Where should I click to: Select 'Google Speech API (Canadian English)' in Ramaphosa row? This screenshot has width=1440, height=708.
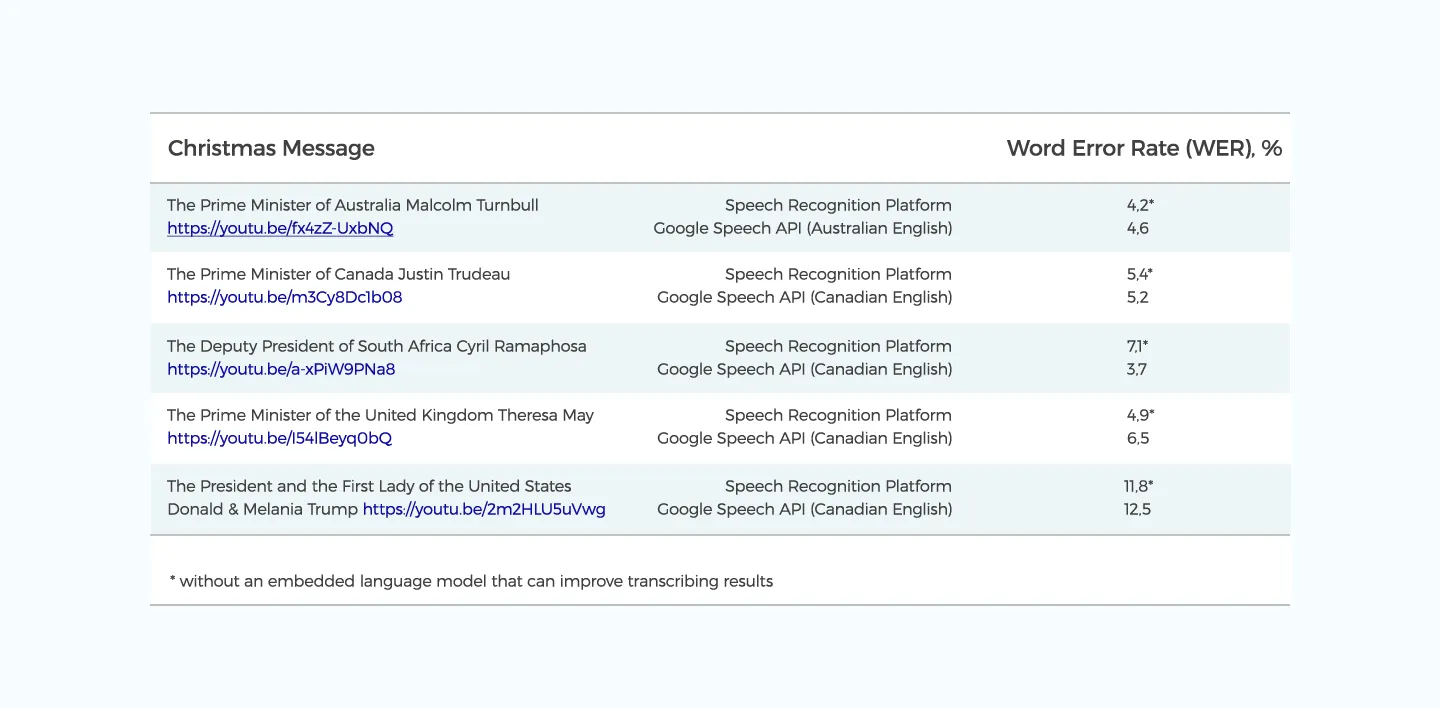[x=805, y=369]
